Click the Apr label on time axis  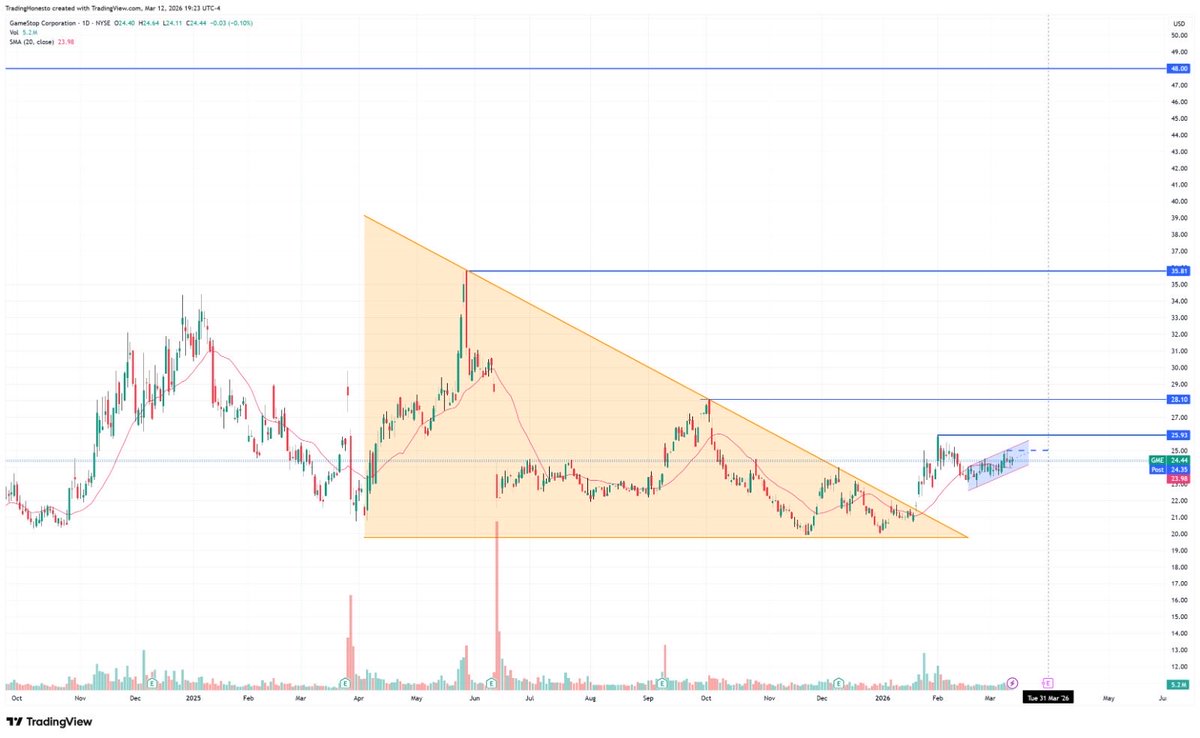(x=361, y=698)
